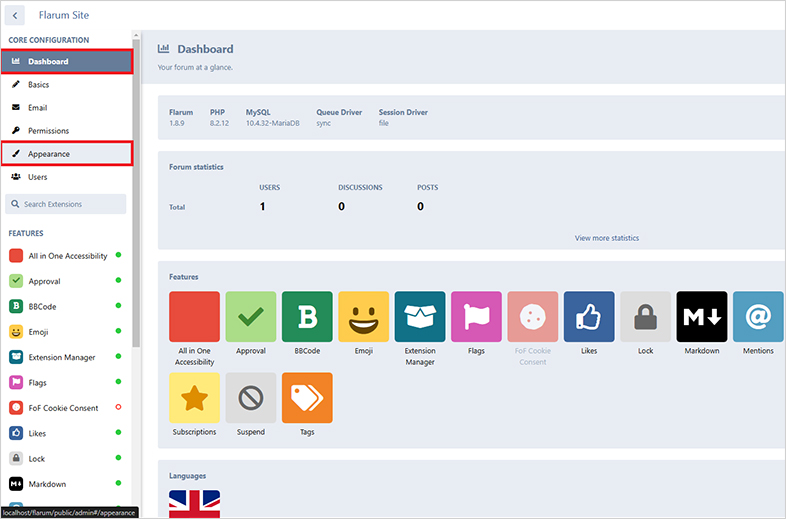Select the pink Flags tile

[x=476, y=317]
